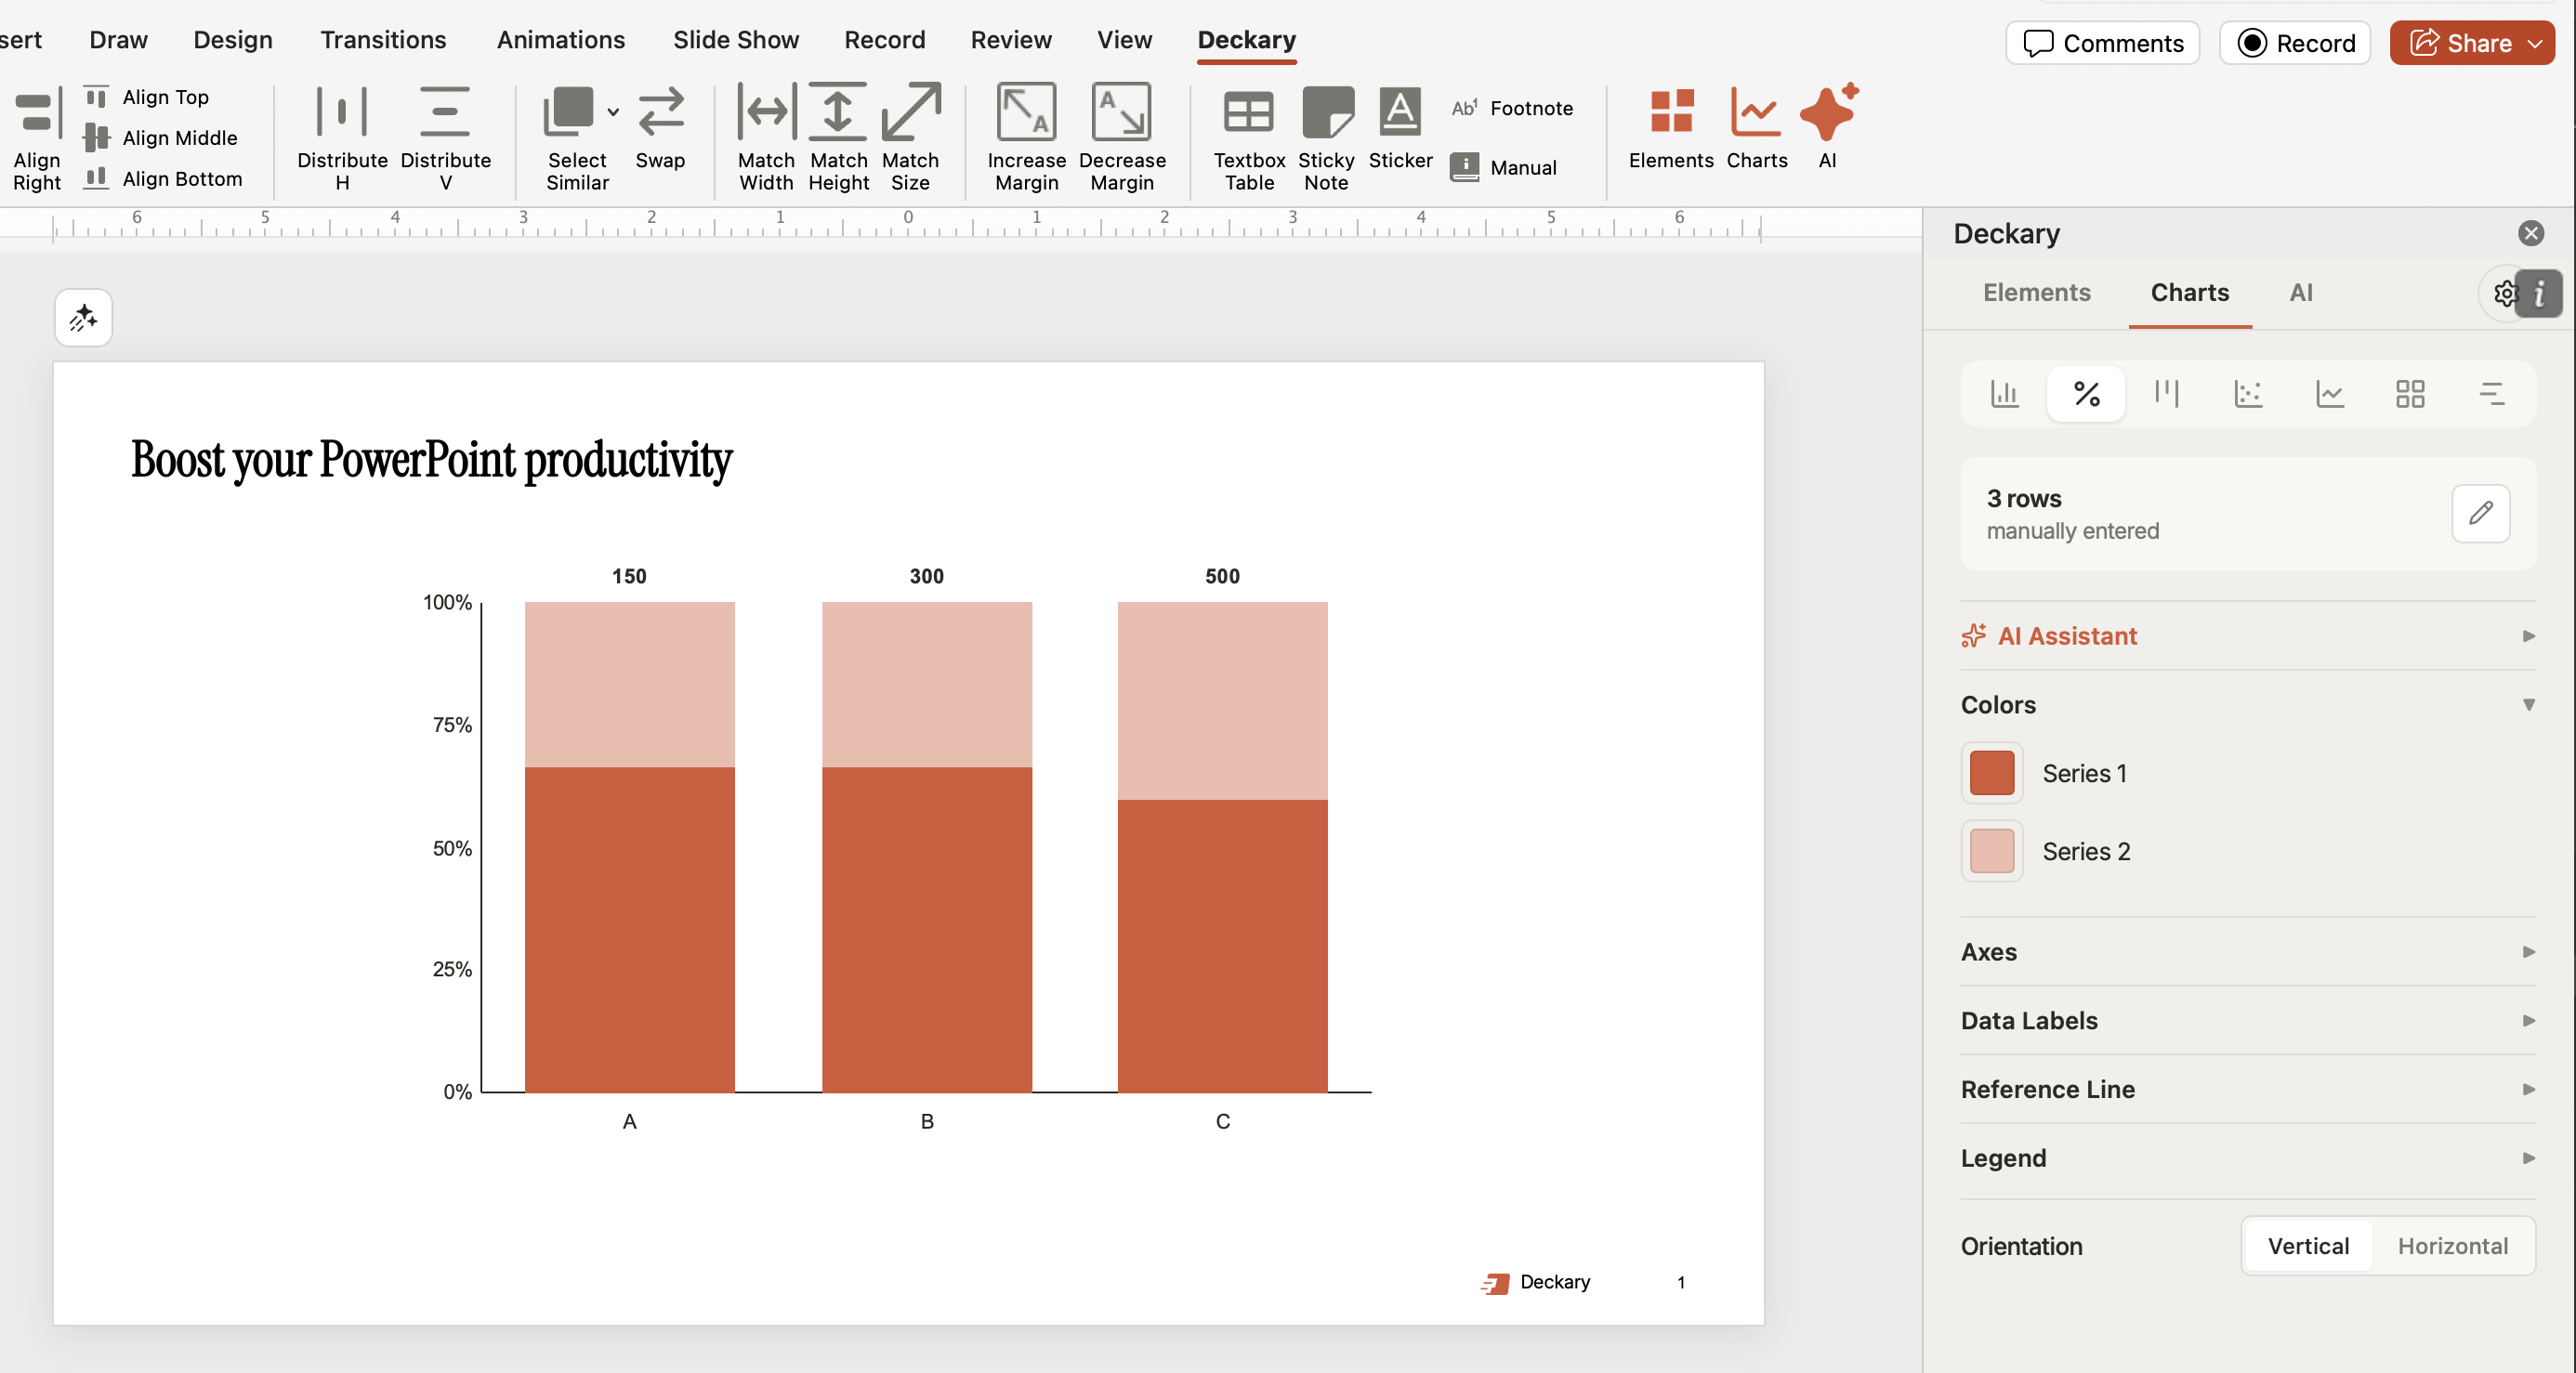Set orientation to Vertical
2576x1373 pixels.
pyautogui.click(x=2307, y=1246)
